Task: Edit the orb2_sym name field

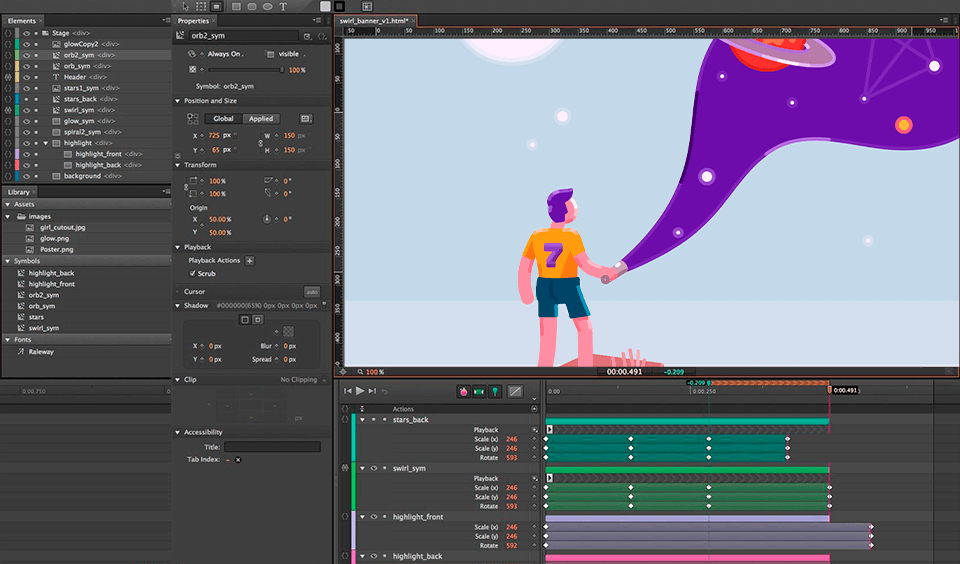Action: pyautogui.click(x=243, y=36)
